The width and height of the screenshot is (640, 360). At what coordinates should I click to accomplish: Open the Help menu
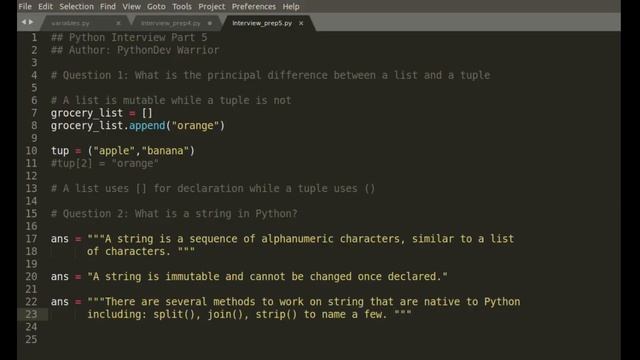click(x=291, y=7)
